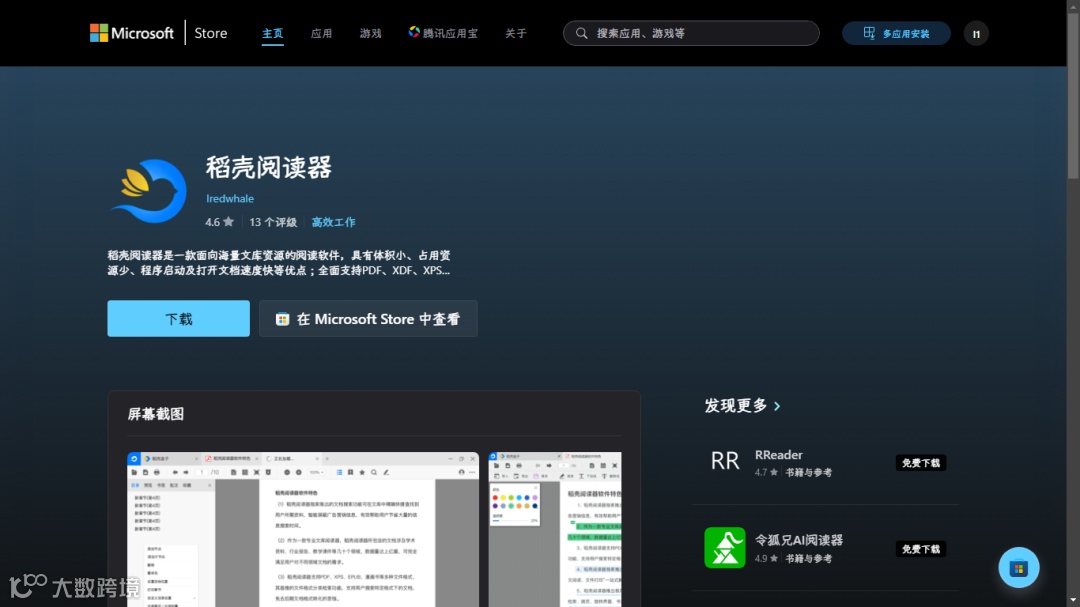Expand the 发现更多 section chevron

[777, 407]
